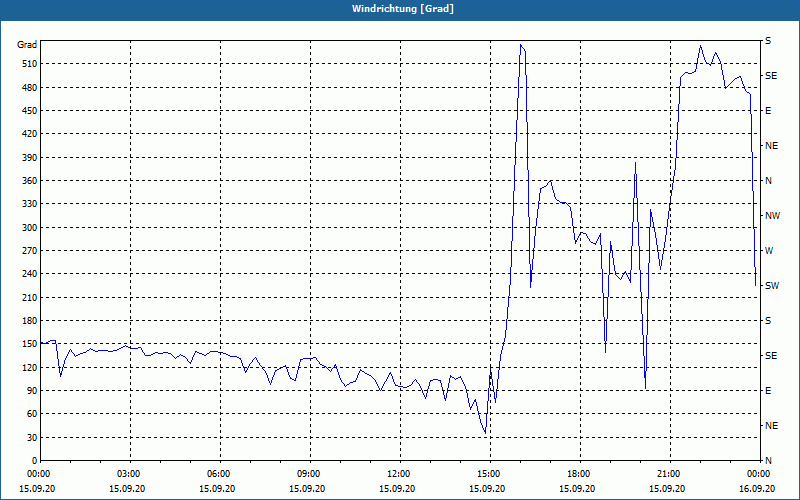
Task: Click the 03:00 time label
Action: [131, 474]
